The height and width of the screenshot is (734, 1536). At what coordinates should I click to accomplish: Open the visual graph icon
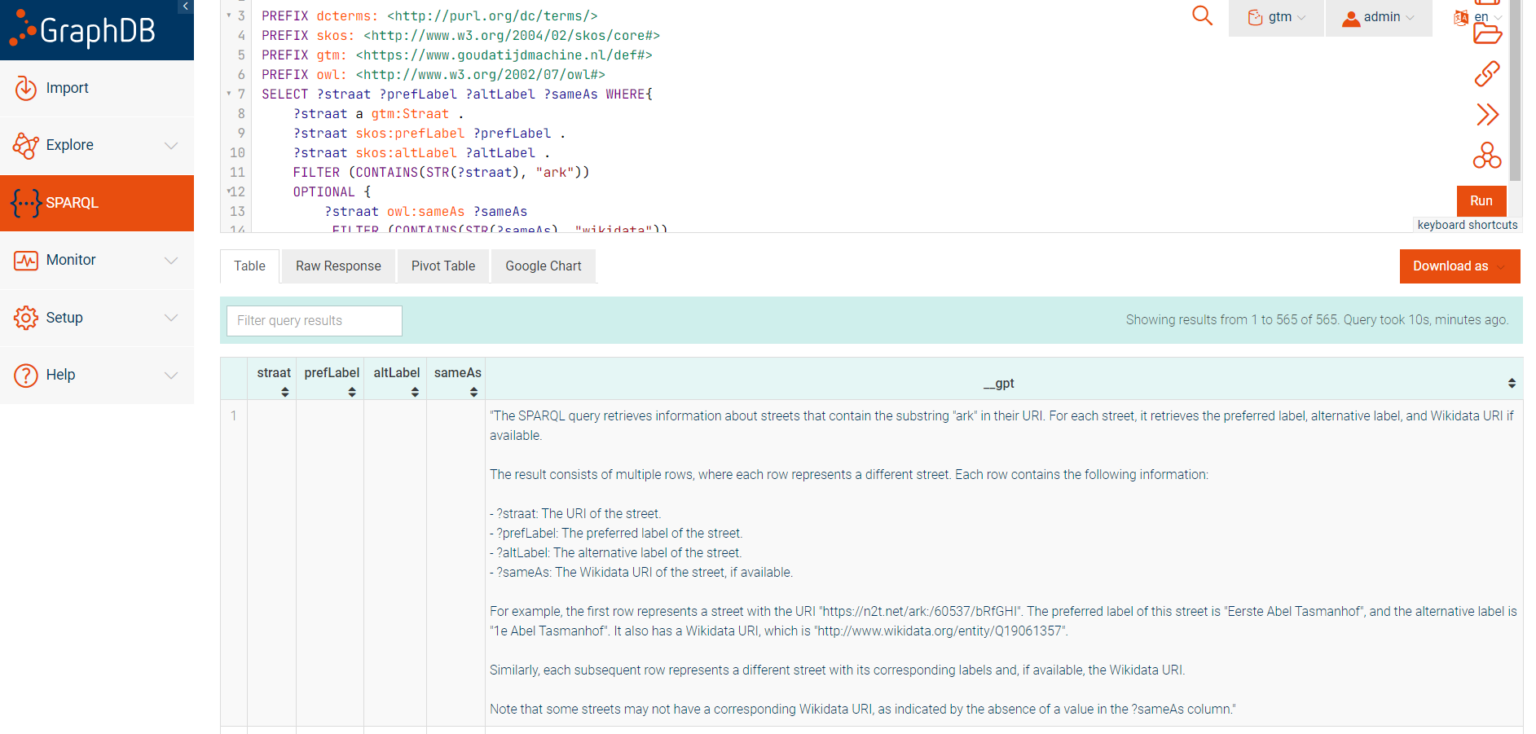1487,156
